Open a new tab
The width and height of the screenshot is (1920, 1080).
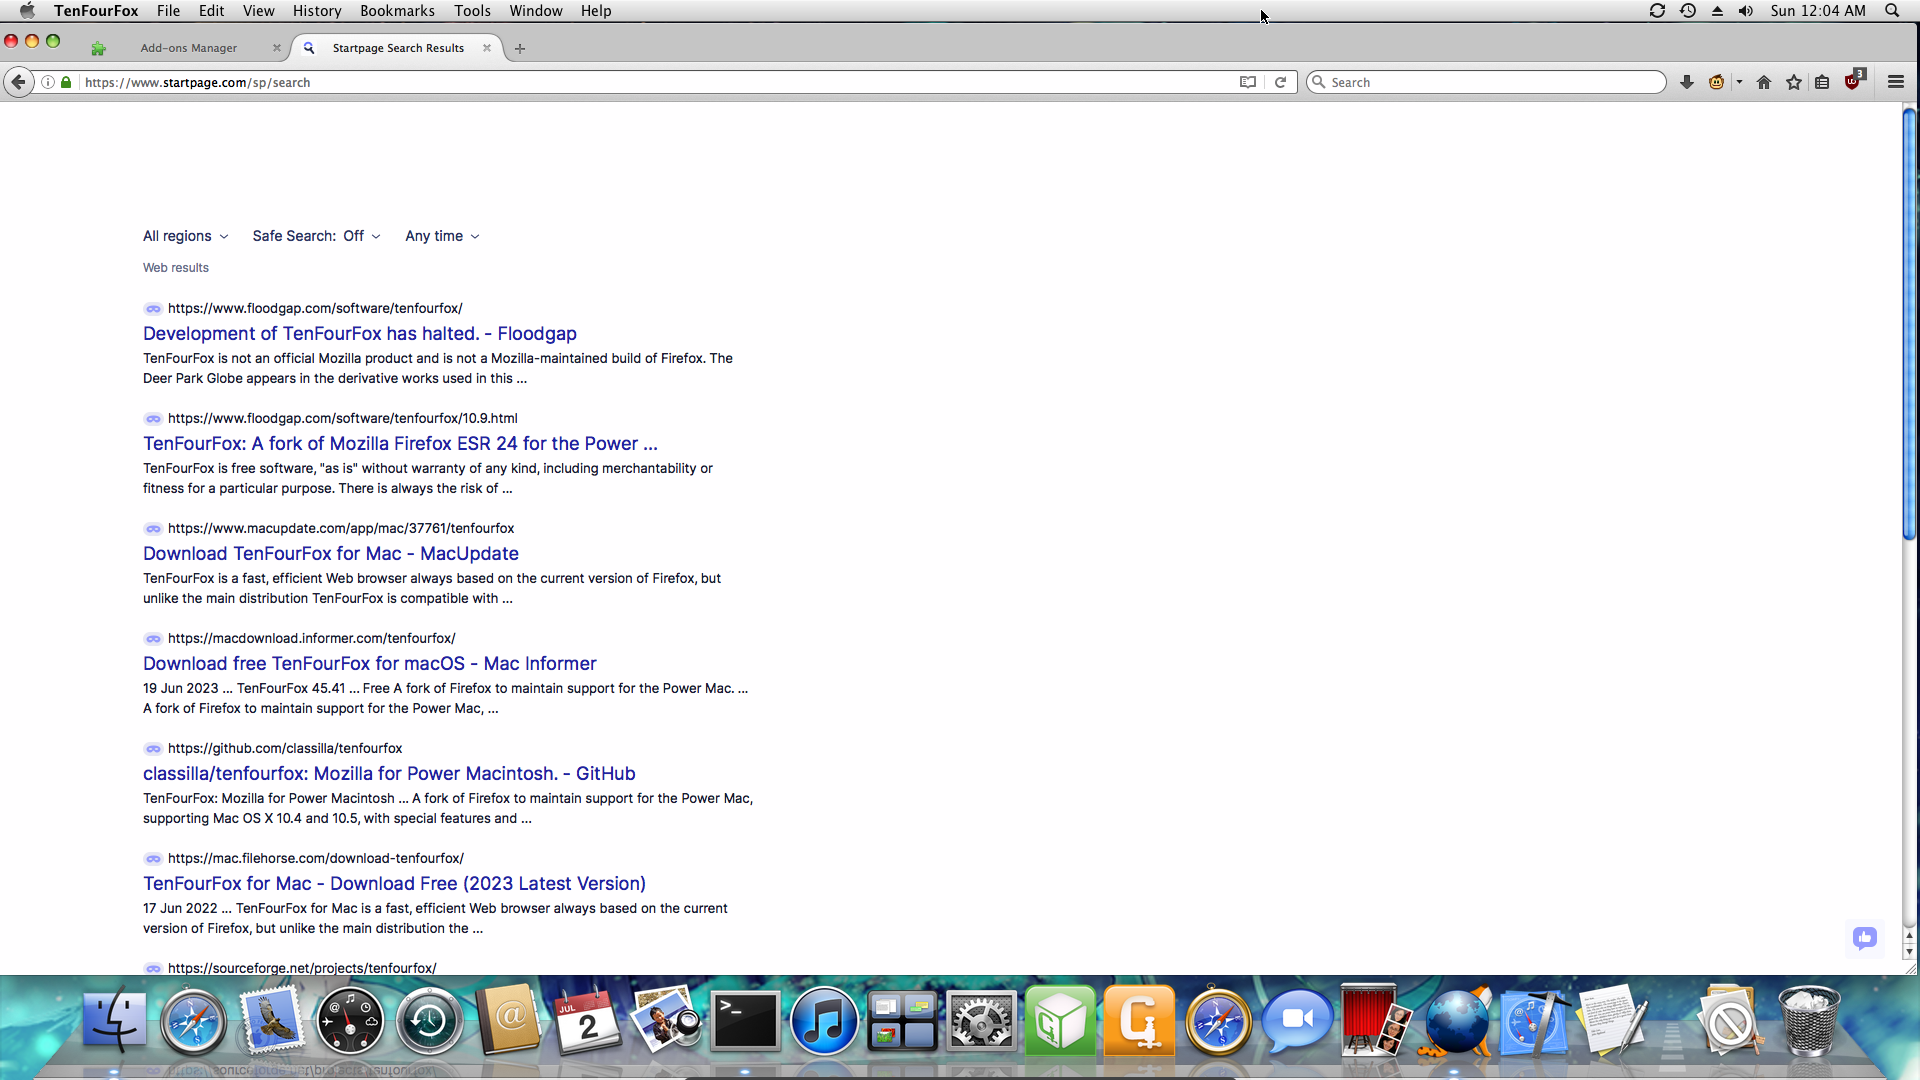pyautogui.click(x=520, y=48)
